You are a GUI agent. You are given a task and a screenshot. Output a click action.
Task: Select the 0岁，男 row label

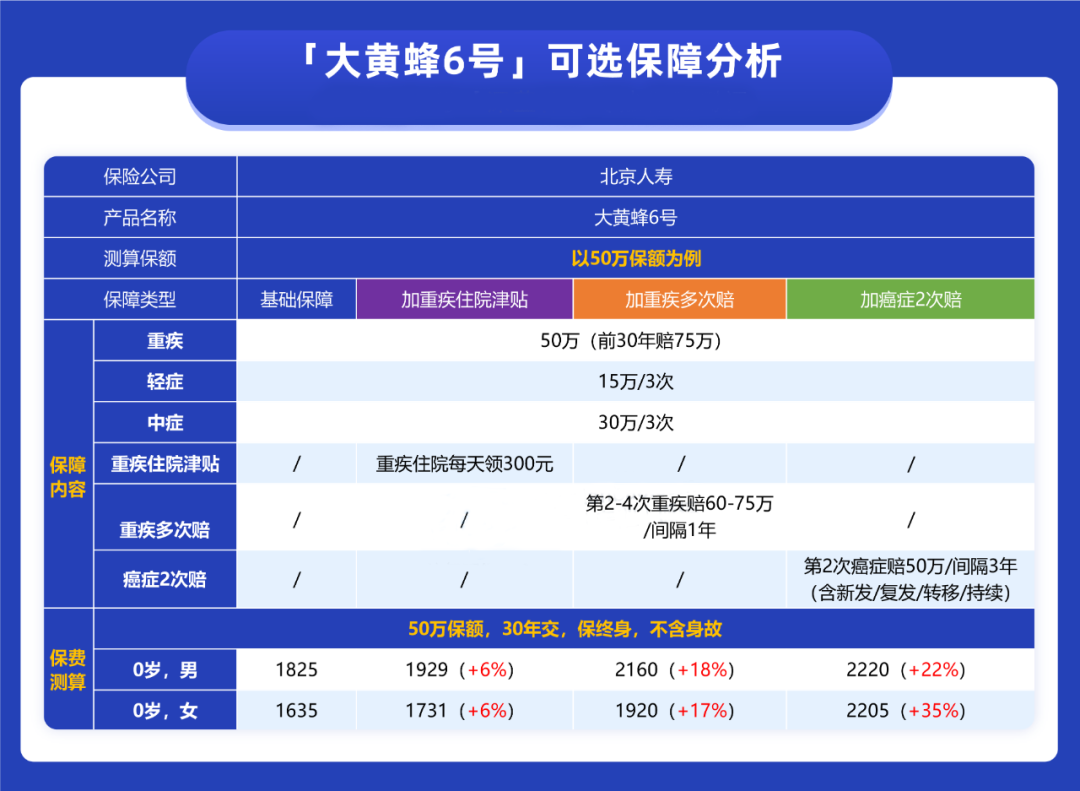[165, 670]
